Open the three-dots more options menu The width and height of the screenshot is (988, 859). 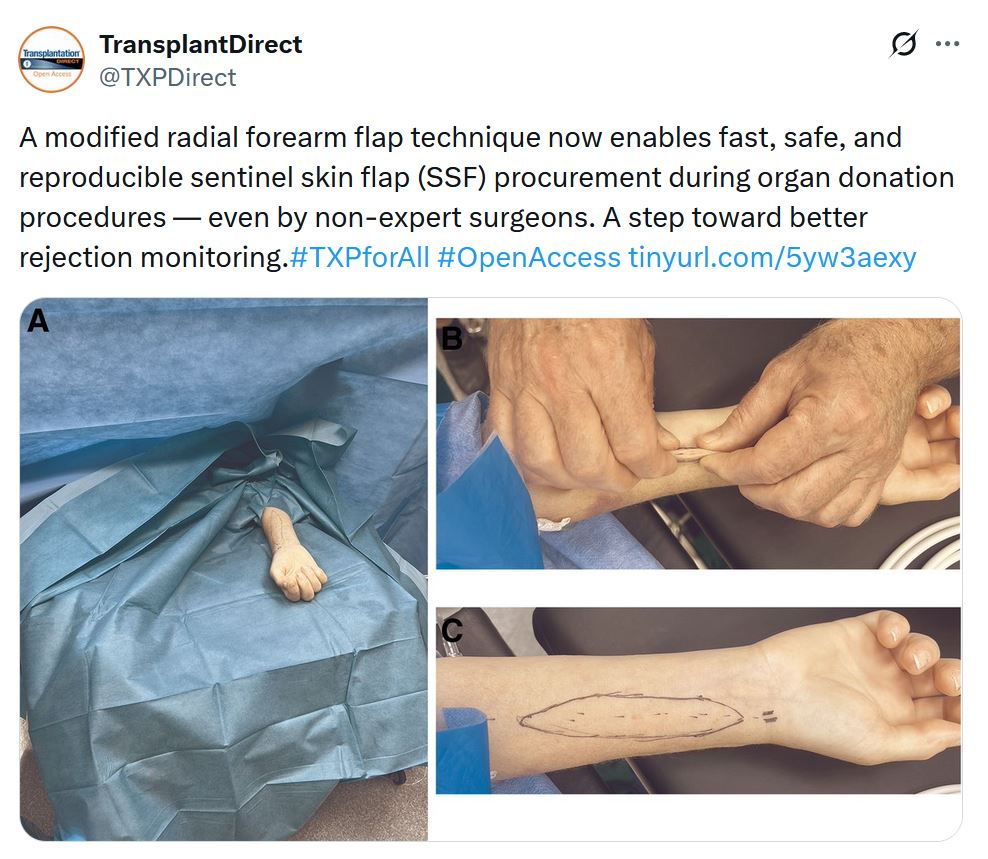pyautogui.click(x=947, y=44)
